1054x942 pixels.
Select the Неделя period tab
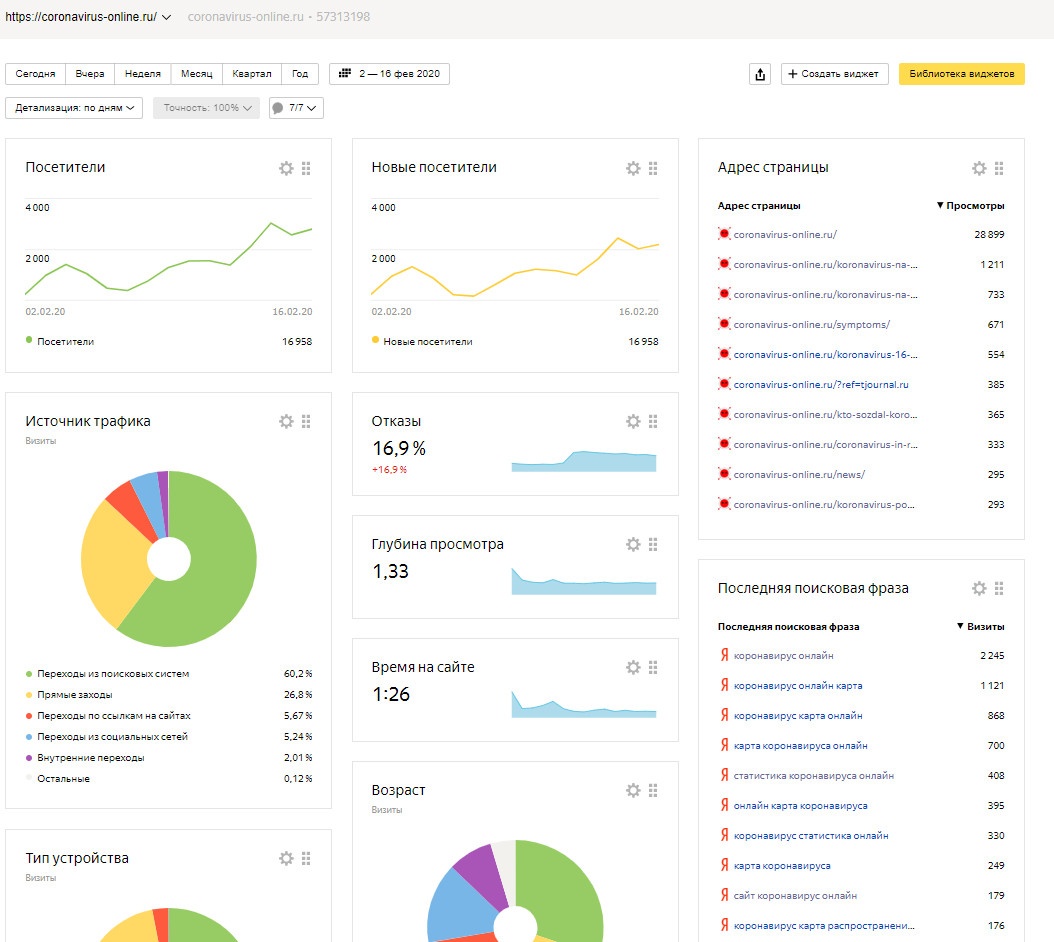tap(142, 74)
